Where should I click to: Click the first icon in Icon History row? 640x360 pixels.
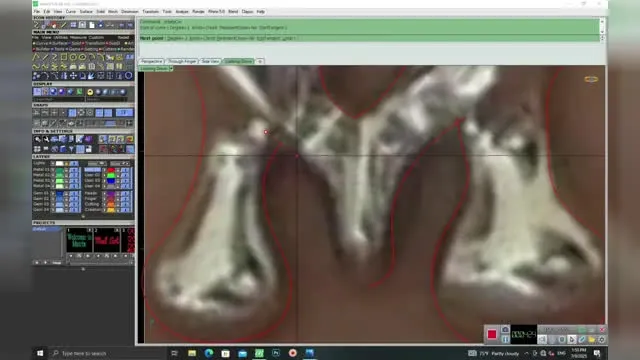(36, 25)
